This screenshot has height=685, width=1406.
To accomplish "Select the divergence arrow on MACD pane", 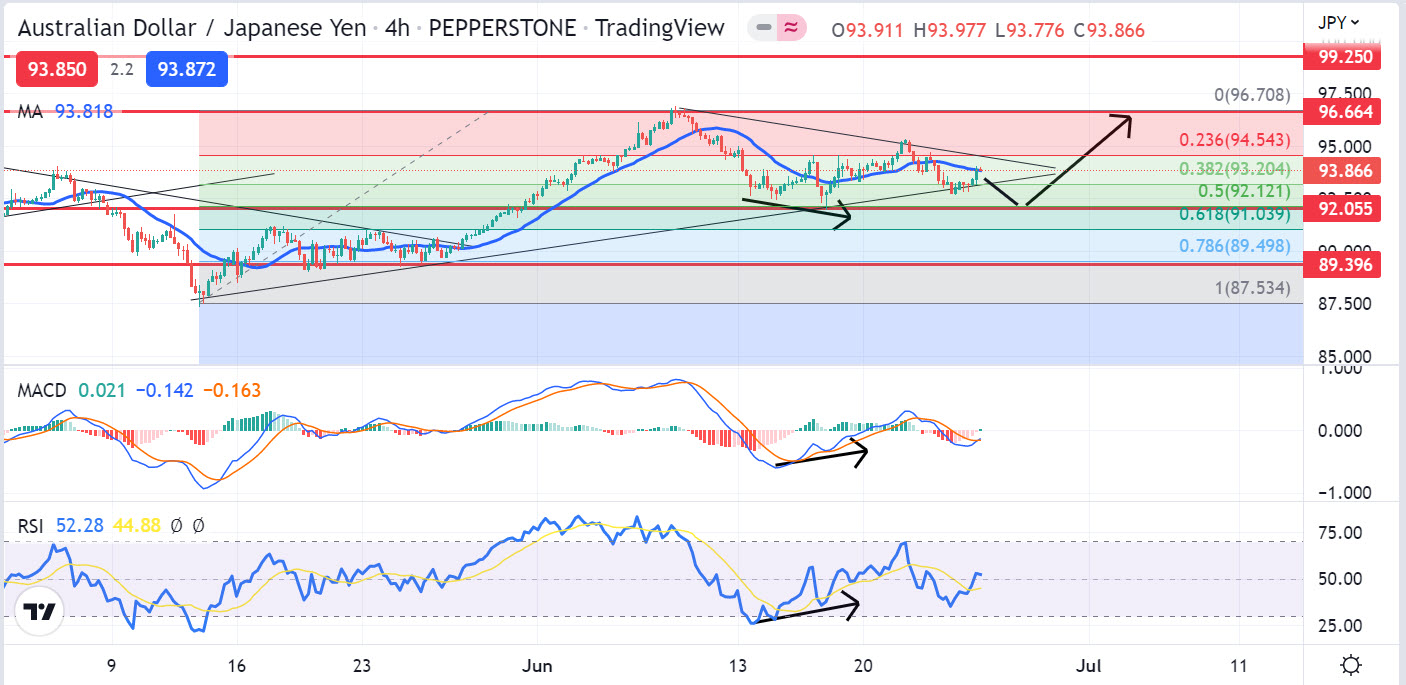I will point(820,453).
